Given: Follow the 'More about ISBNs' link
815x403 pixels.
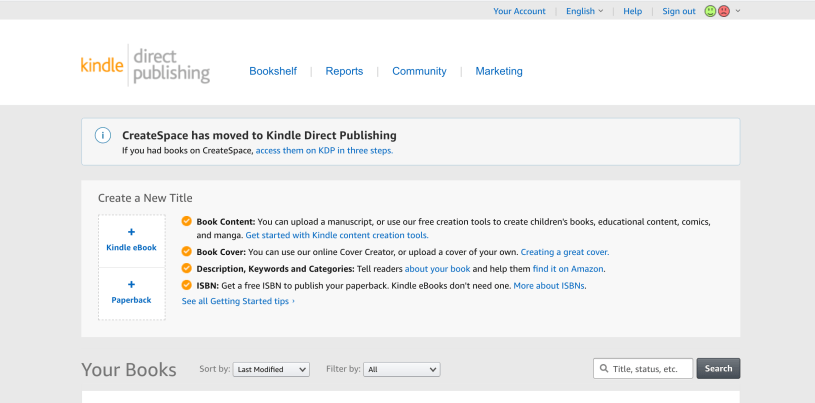Looking at the screenshot, I should pyautogui.click(x=549, y=285).
